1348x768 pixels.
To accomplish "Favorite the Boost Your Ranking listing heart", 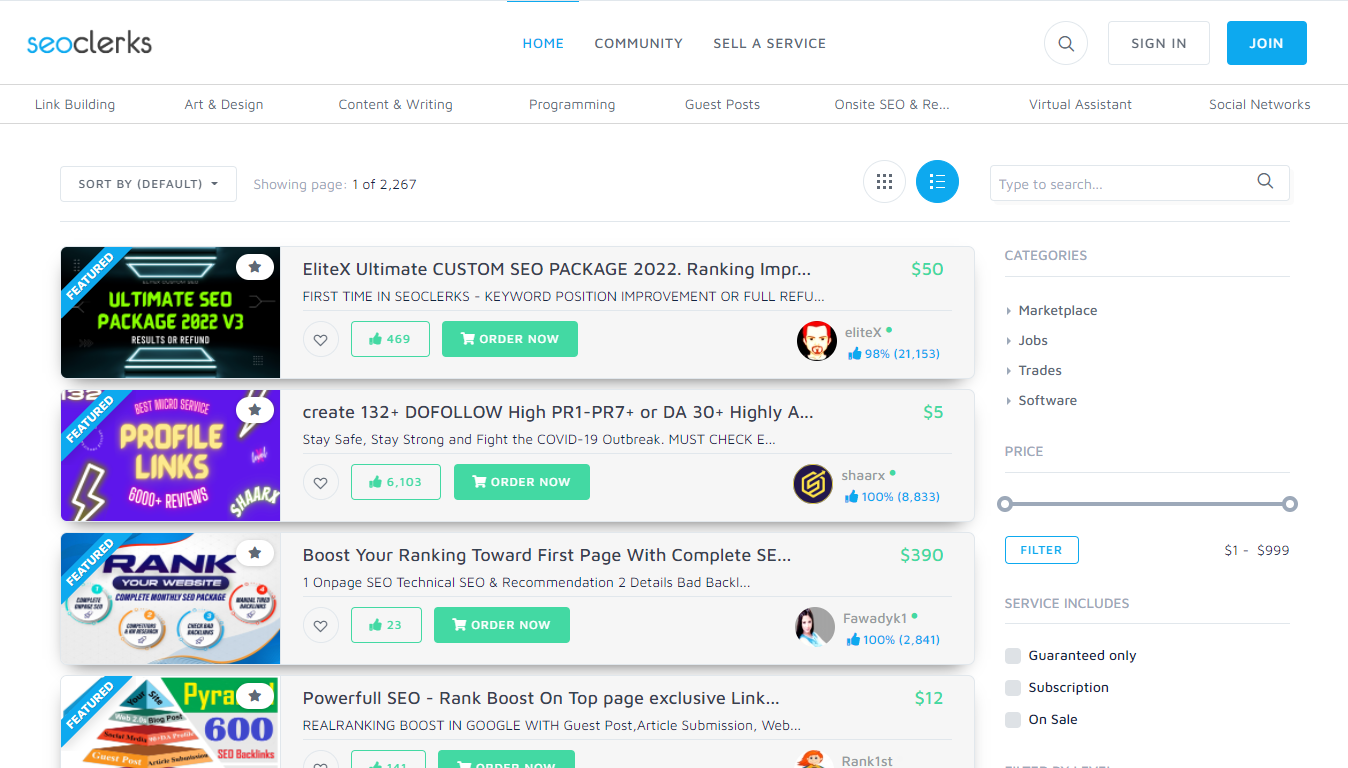I will [x=320, y=625].
